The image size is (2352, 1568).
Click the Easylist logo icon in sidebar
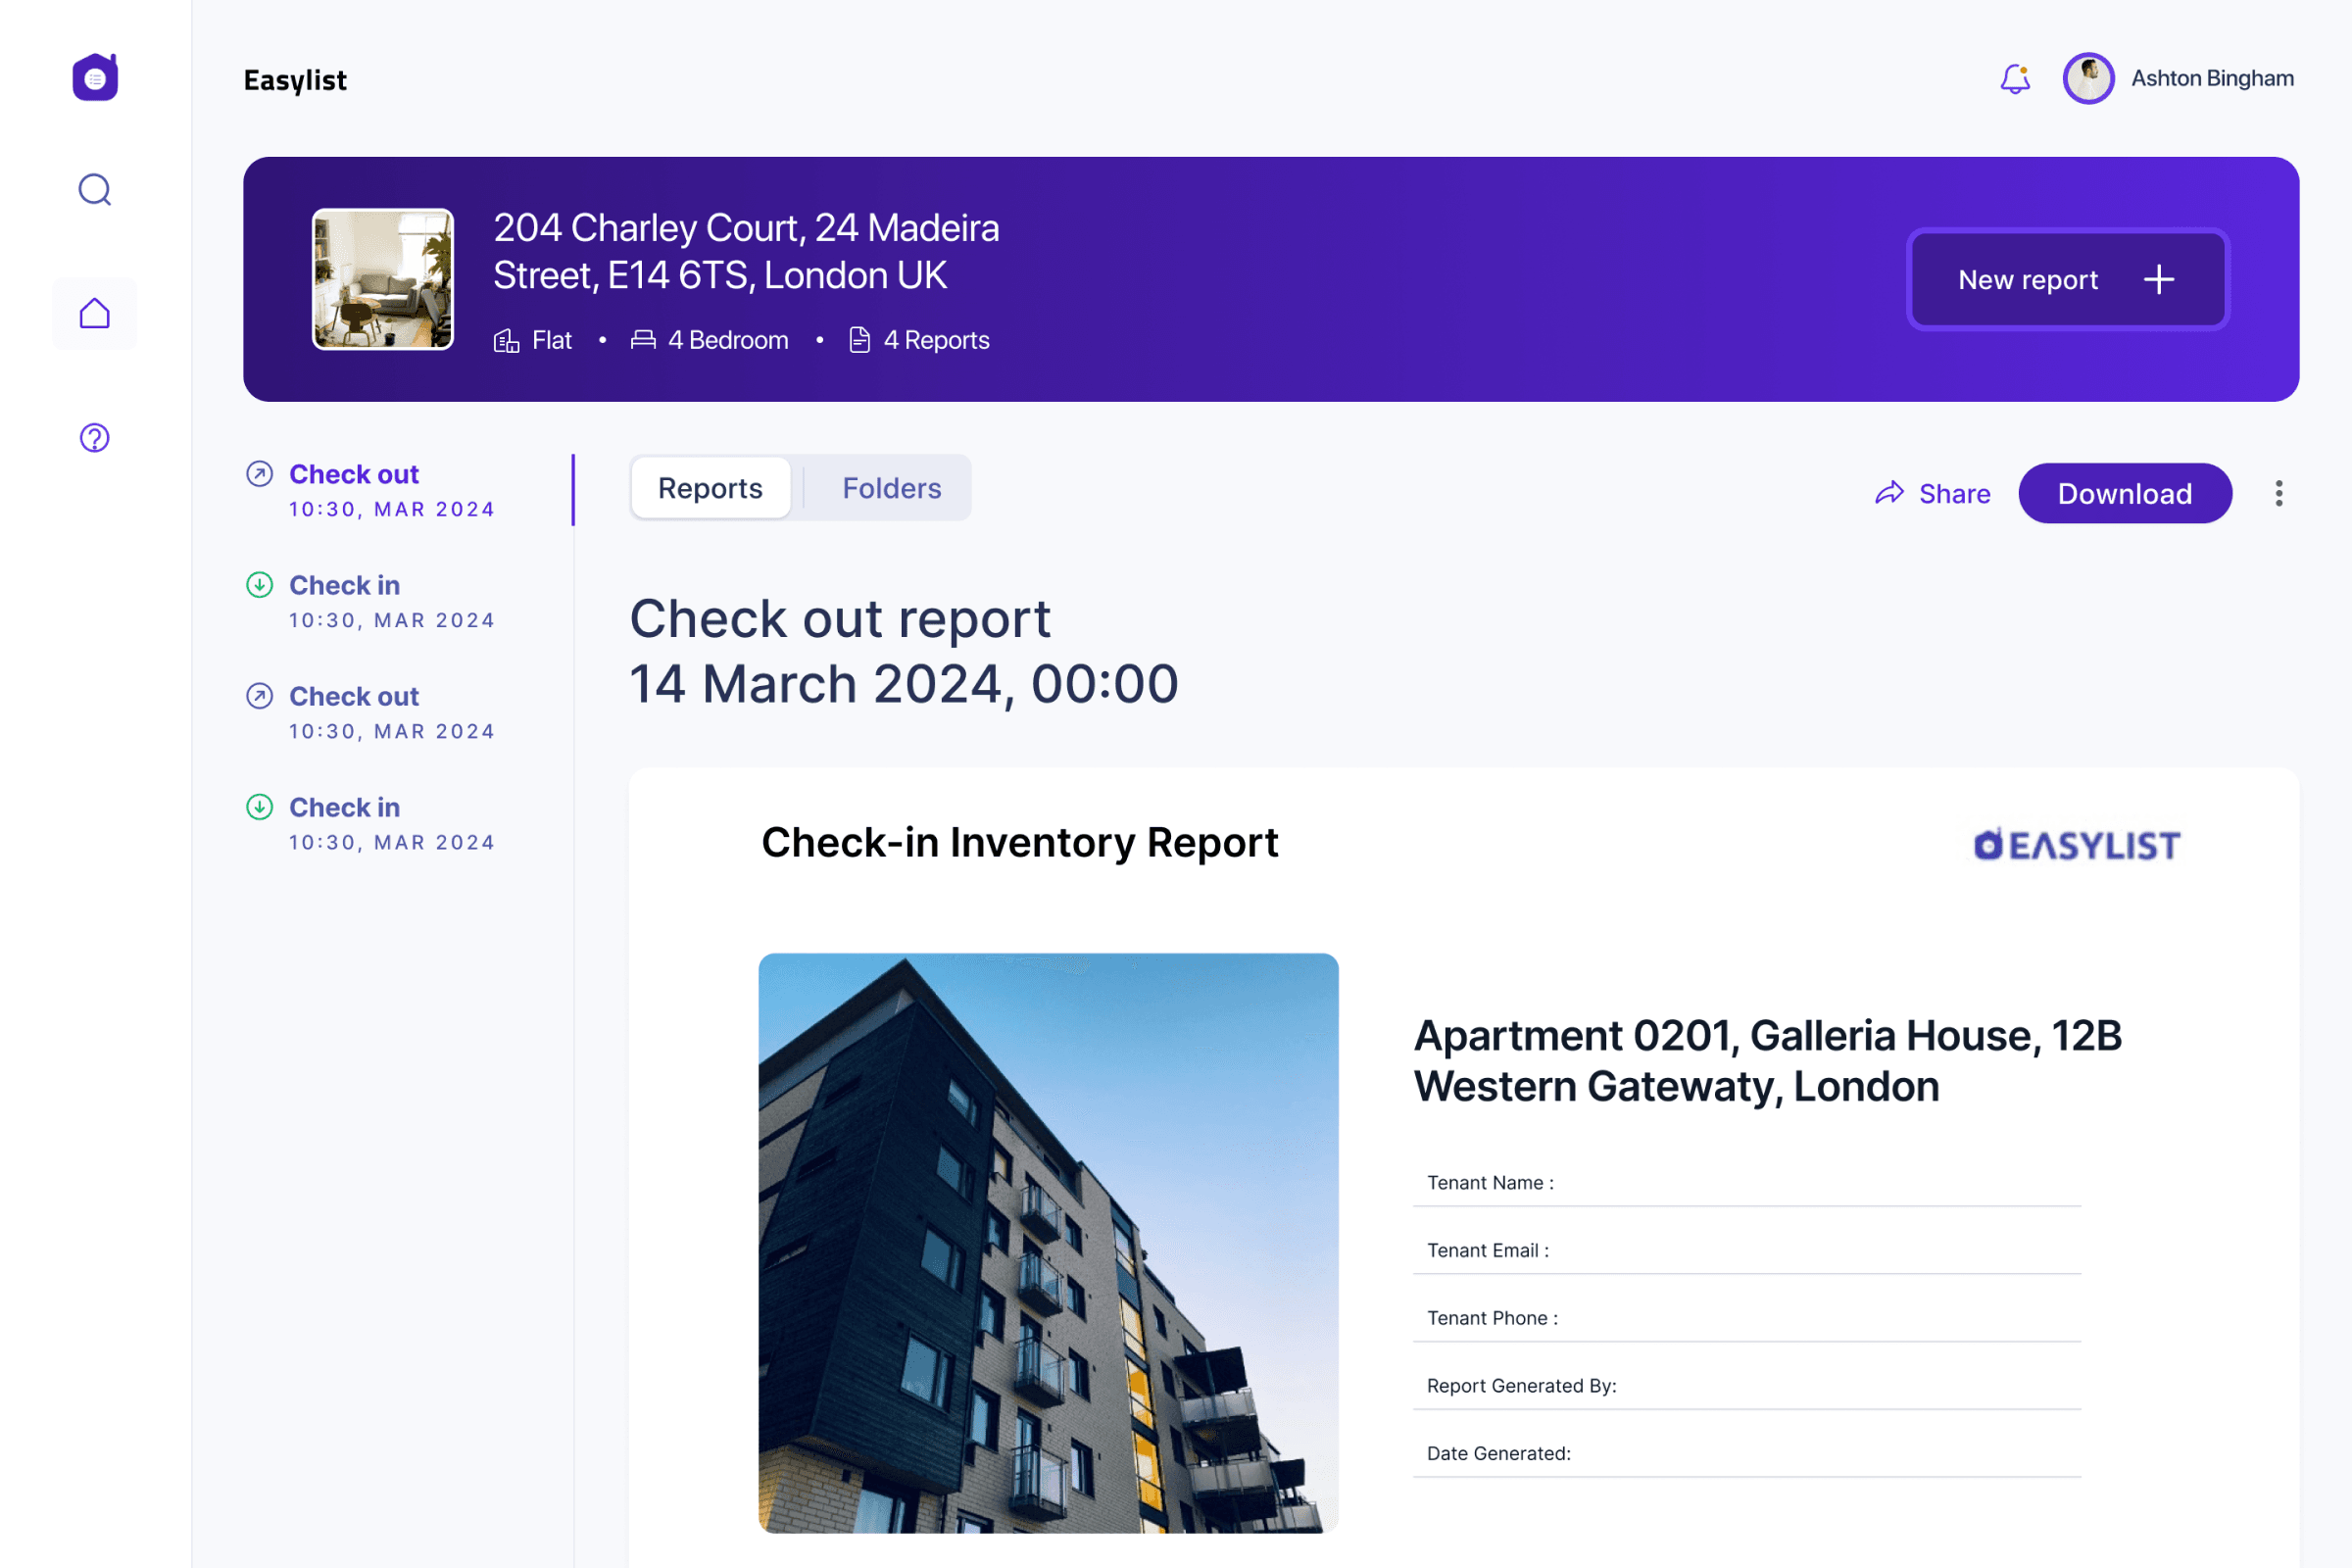point(95,78)
